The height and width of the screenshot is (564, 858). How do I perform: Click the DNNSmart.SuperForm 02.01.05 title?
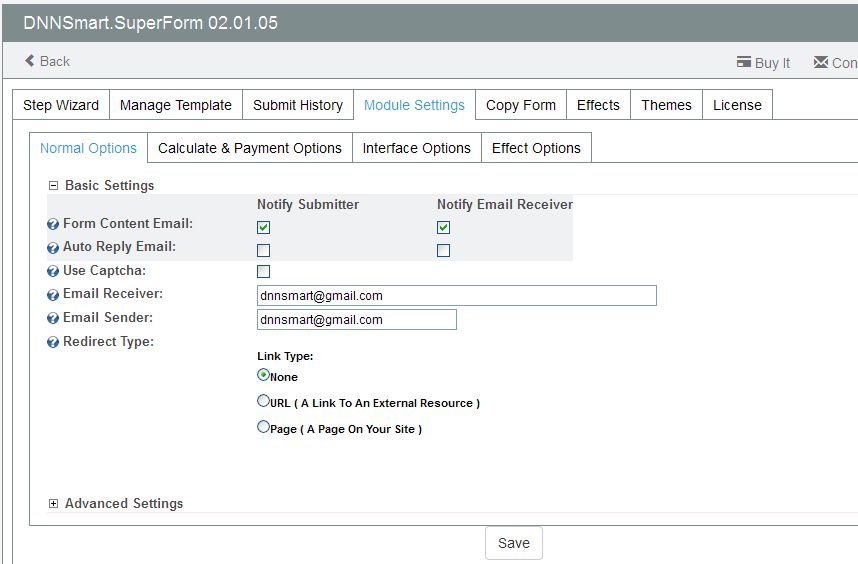pyautogui.click(x=150, y=23)
